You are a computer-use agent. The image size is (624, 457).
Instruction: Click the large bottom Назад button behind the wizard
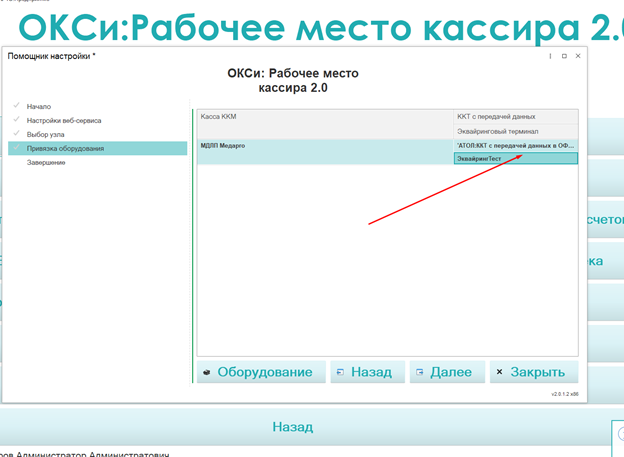click(292, 427)
